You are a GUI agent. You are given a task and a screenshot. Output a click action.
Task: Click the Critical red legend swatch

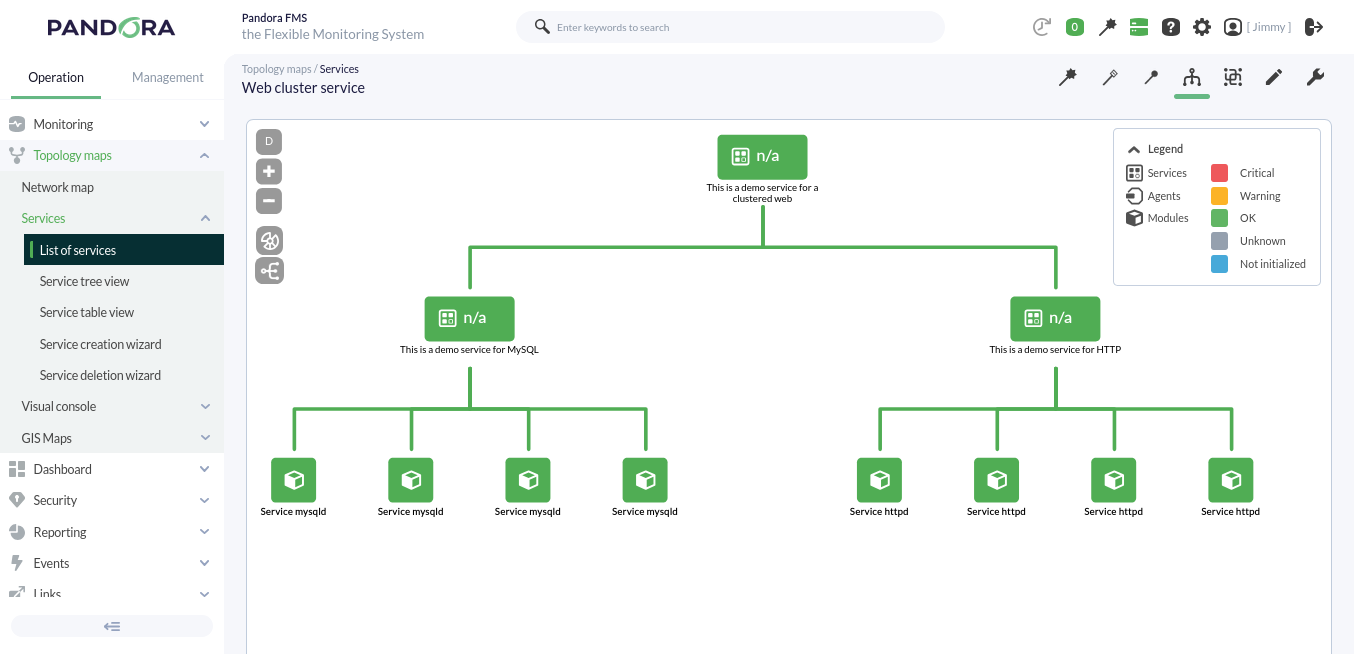(x=1219, y=173)
